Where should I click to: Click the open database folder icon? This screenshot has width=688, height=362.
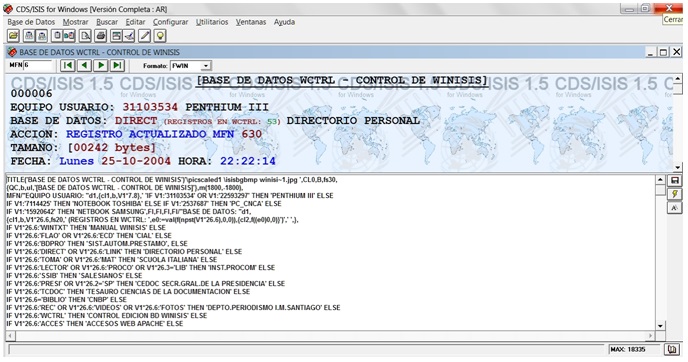point(14,36)
